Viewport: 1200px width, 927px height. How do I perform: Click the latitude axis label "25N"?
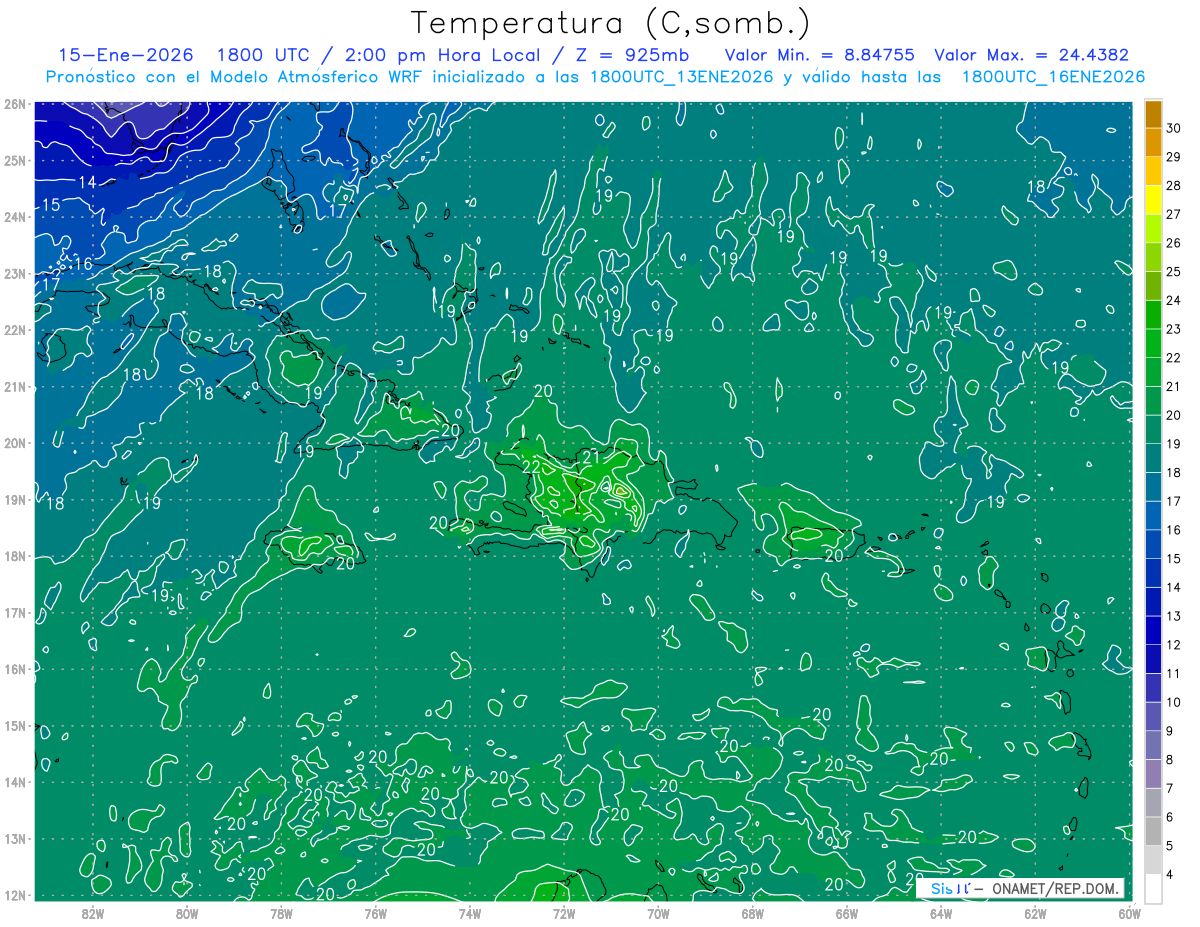pyautogui.click(x=14, y=160)
